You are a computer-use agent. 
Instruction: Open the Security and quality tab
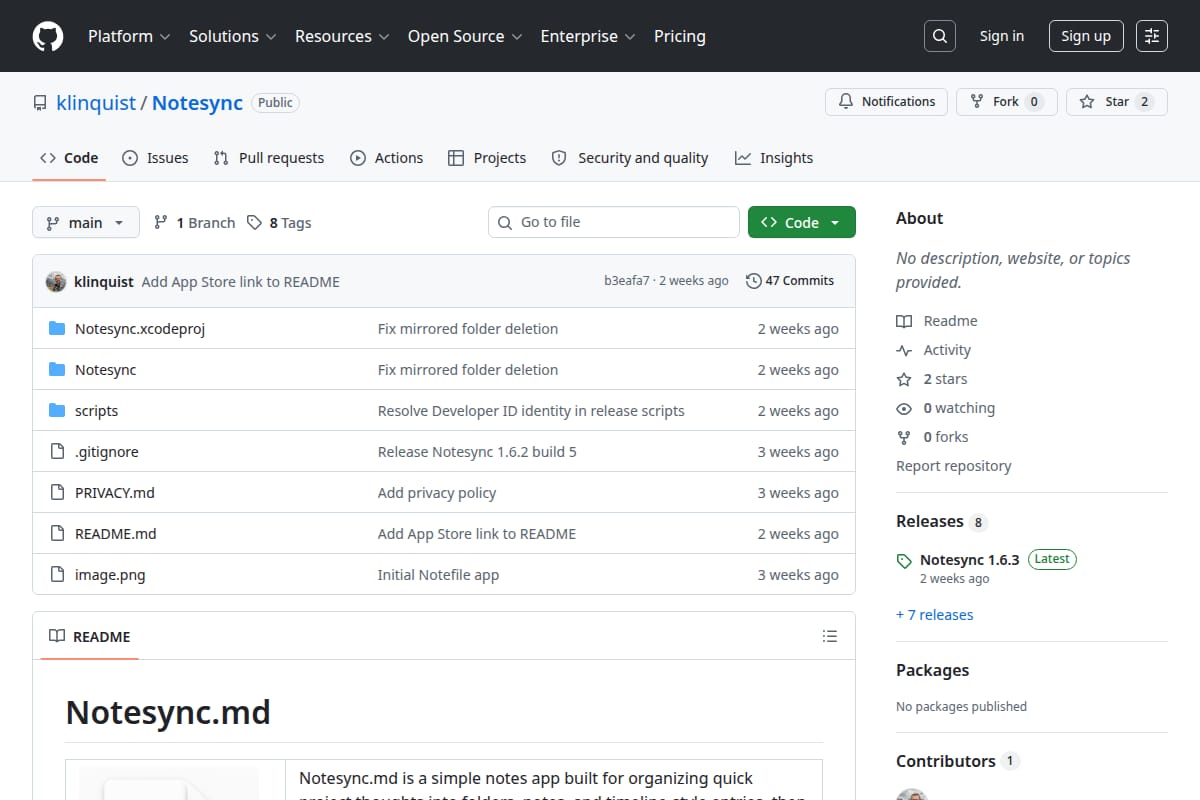coord(630,158)
